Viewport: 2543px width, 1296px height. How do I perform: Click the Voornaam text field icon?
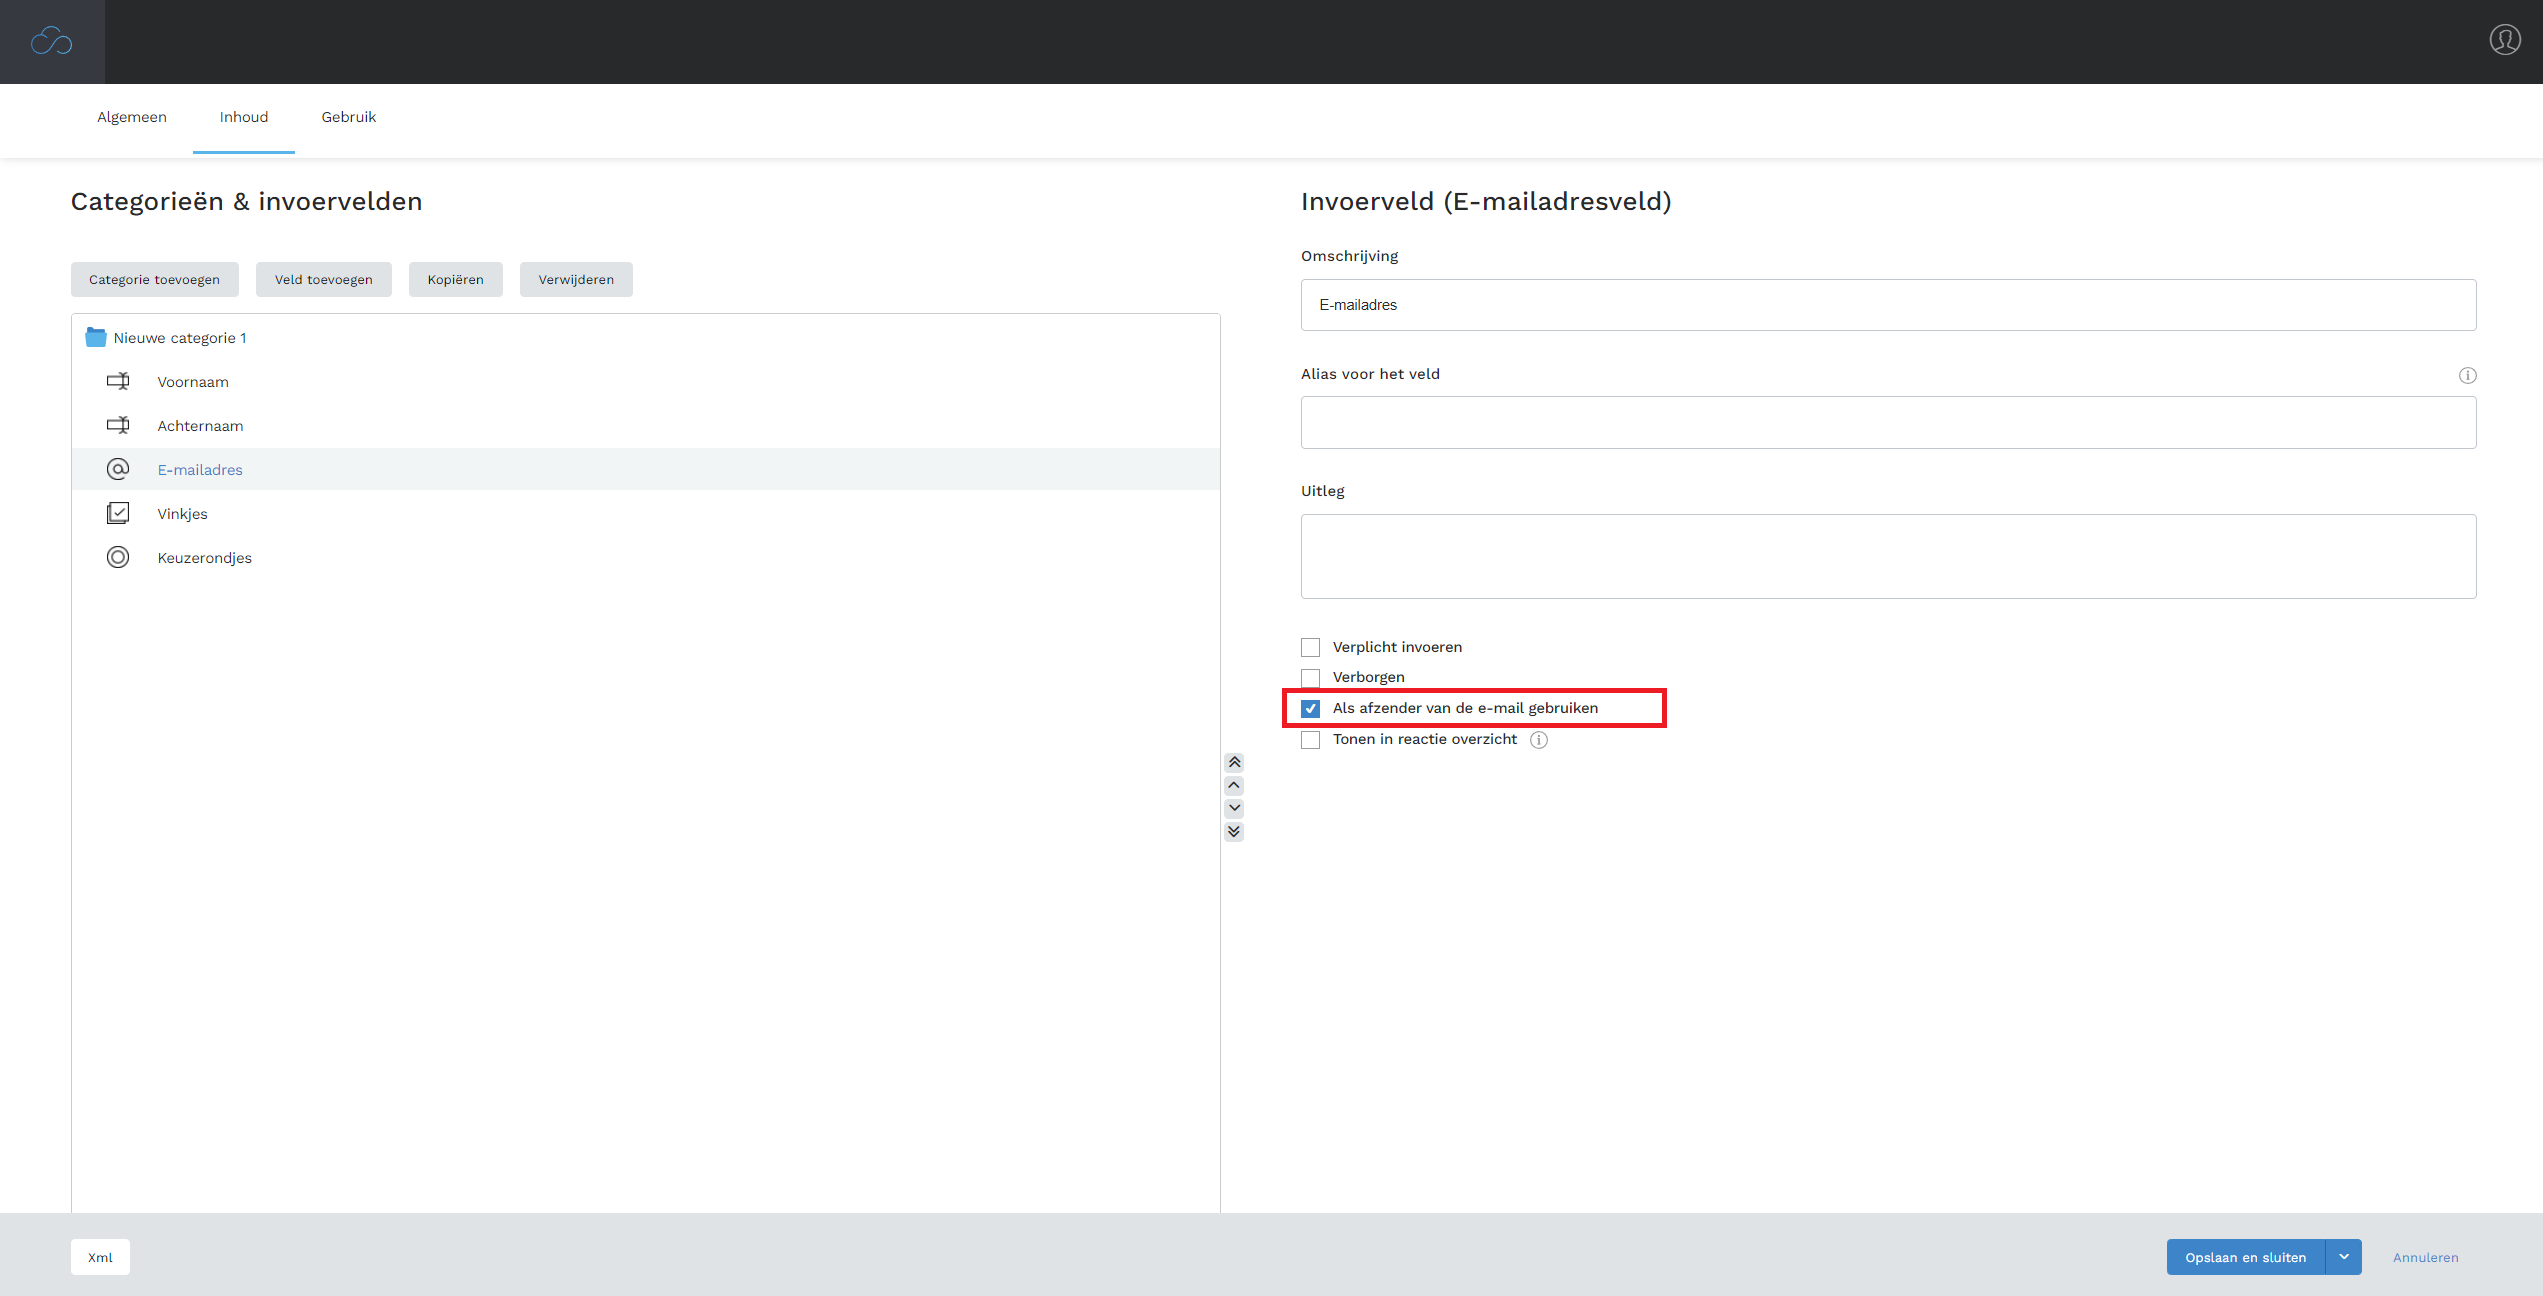[x=118, y=381]
